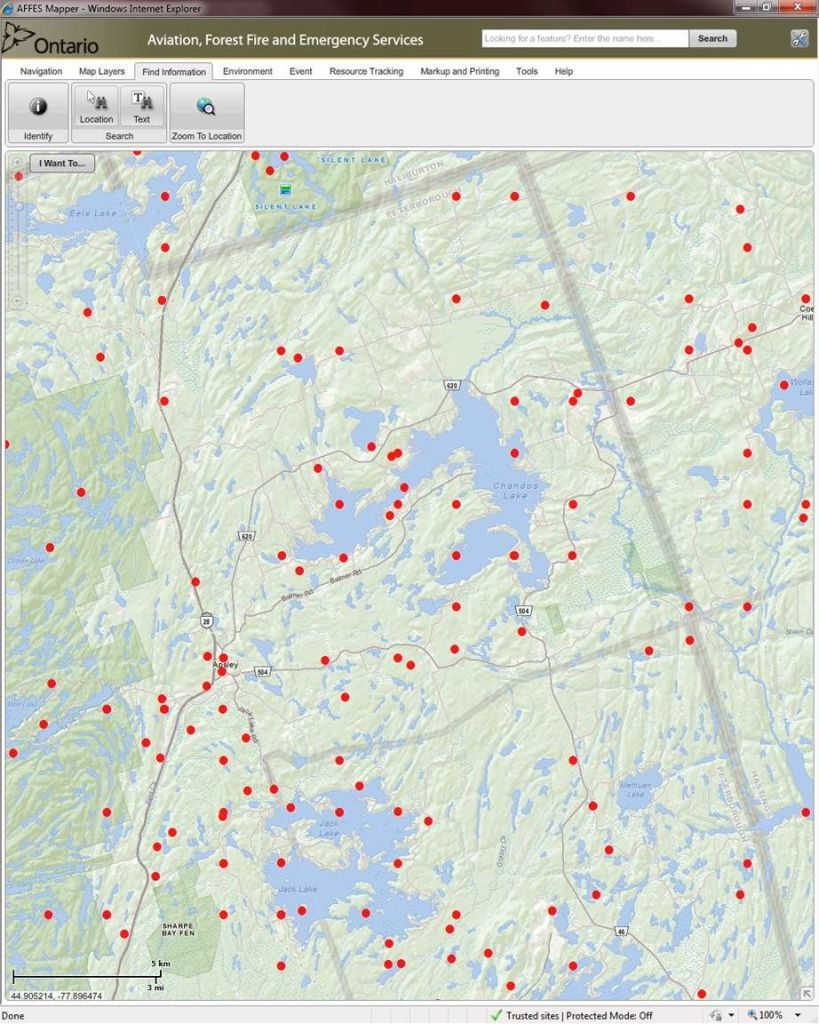
Task: Click the Zoom To Location globe icon
Action: [x=206, y=106]
